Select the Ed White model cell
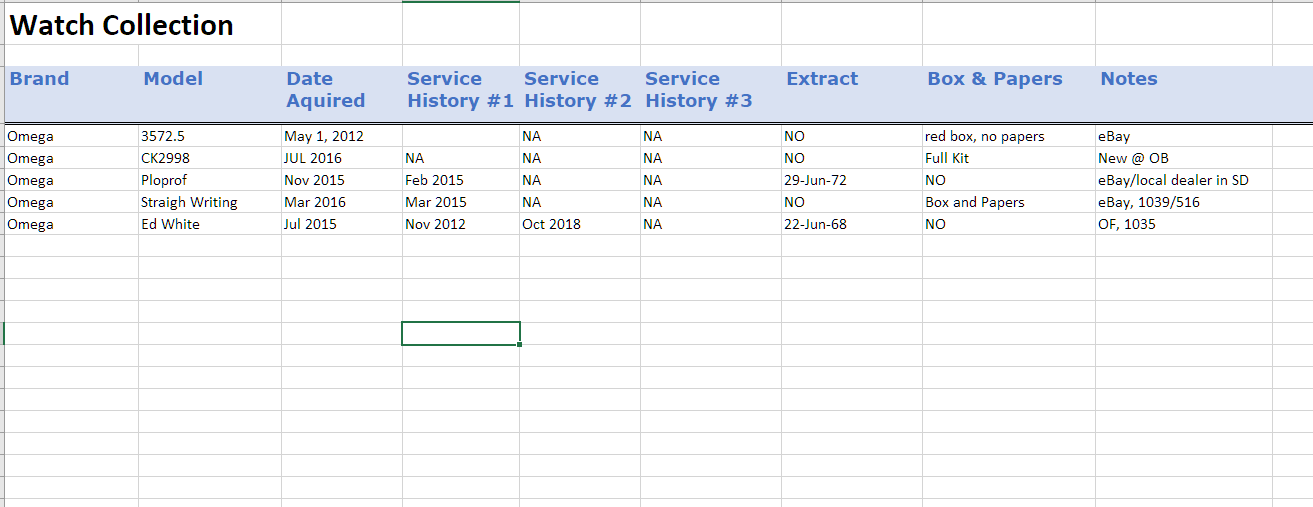 tap(170, 225)
